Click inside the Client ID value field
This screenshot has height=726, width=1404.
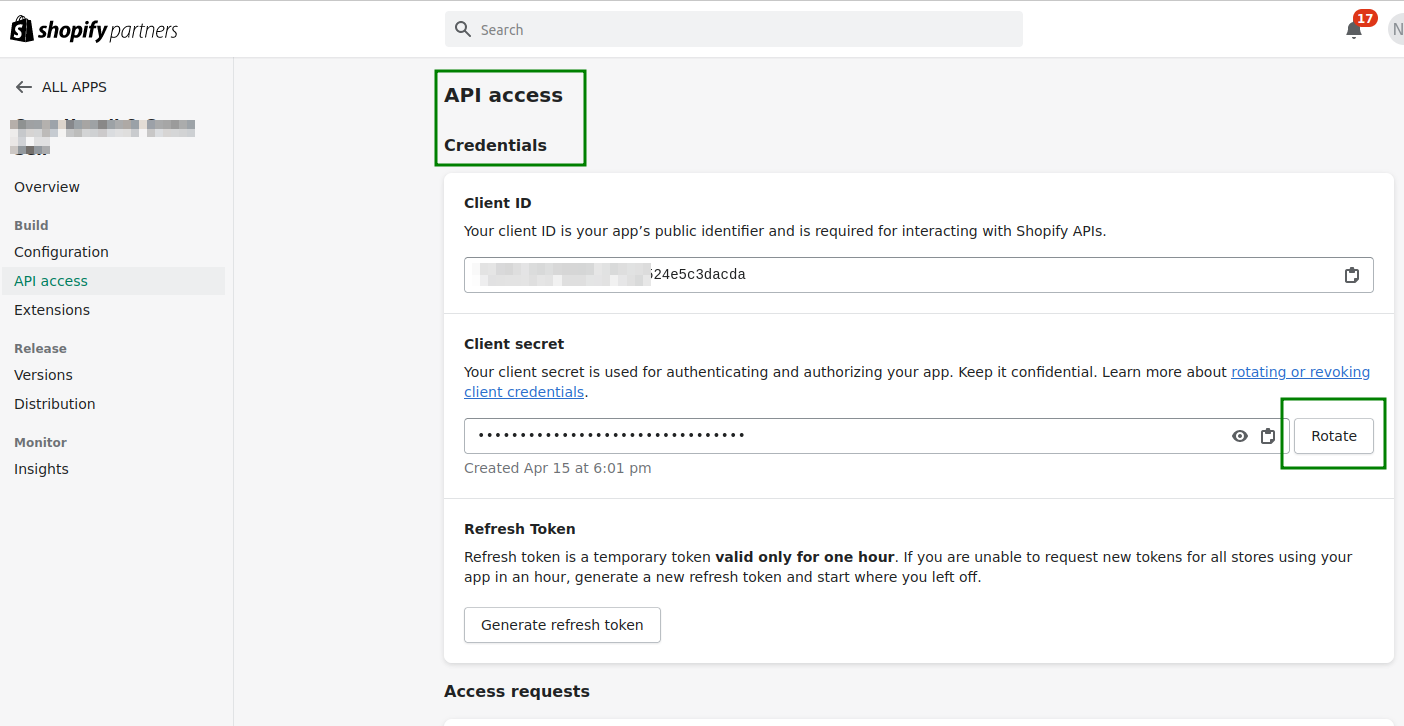(900, 275)
